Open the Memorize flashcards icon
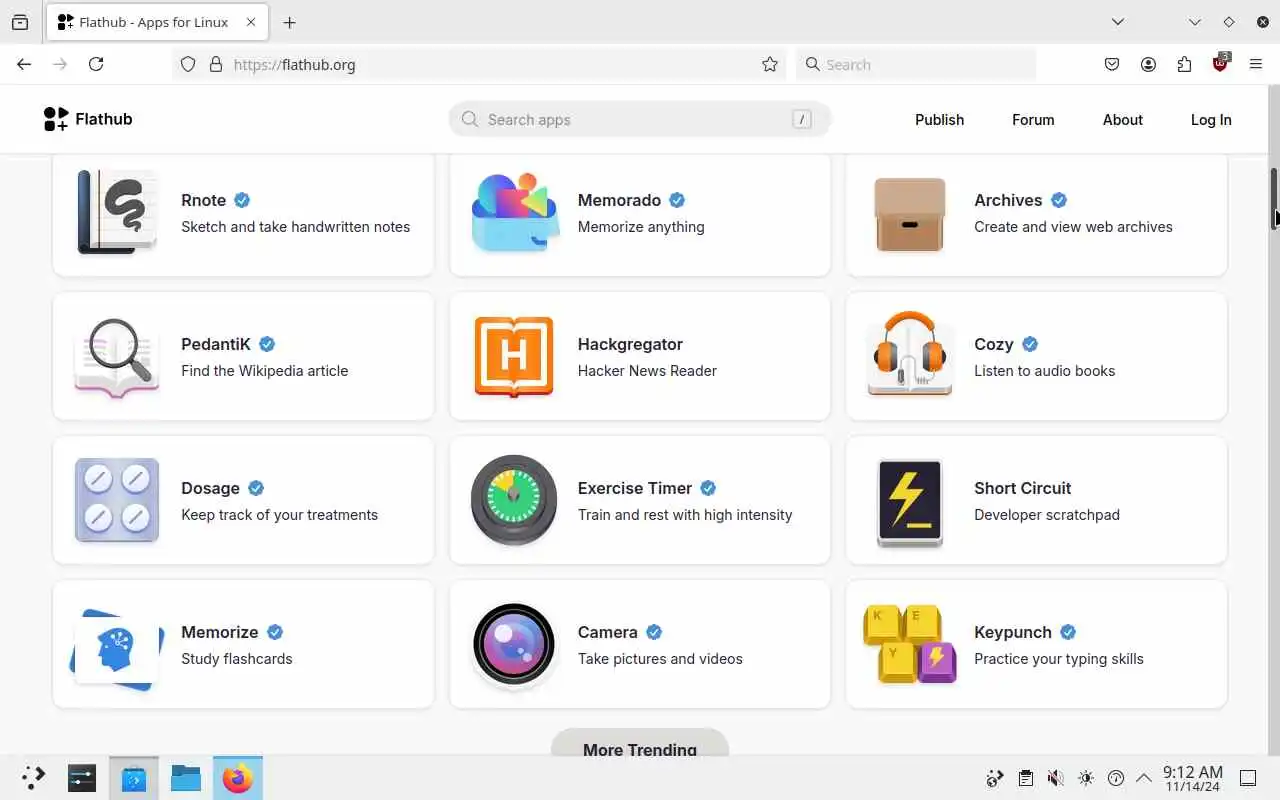Screen dimensions: 1280x800 coord(117,648)
